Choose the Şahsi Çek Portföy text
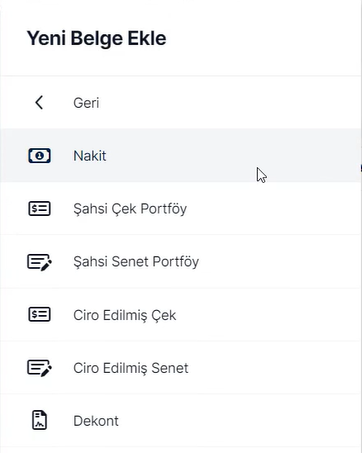Screen dimensions: 362x453 point(130,209)
